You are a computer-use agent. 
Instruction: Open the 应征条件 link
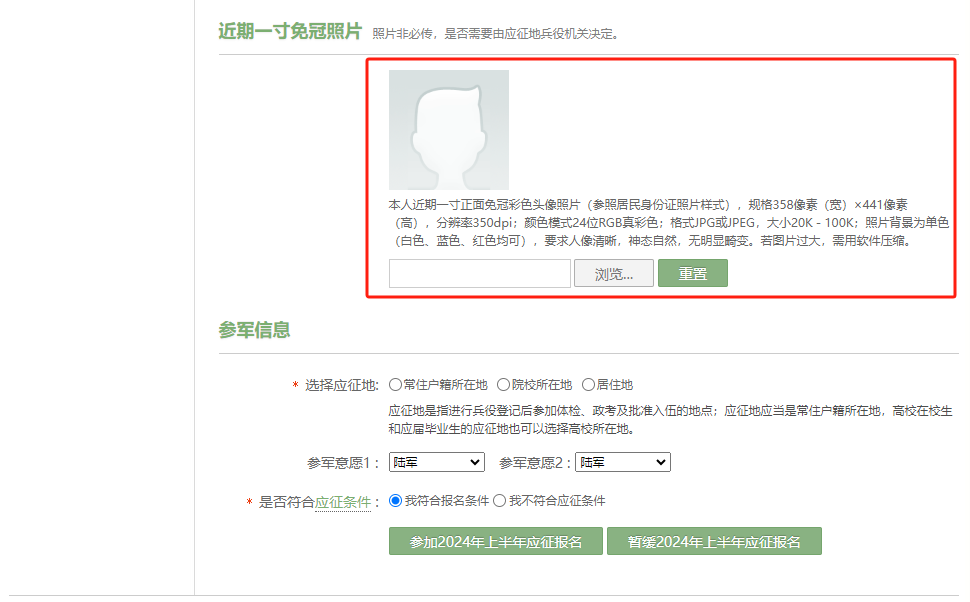(343, 502)
